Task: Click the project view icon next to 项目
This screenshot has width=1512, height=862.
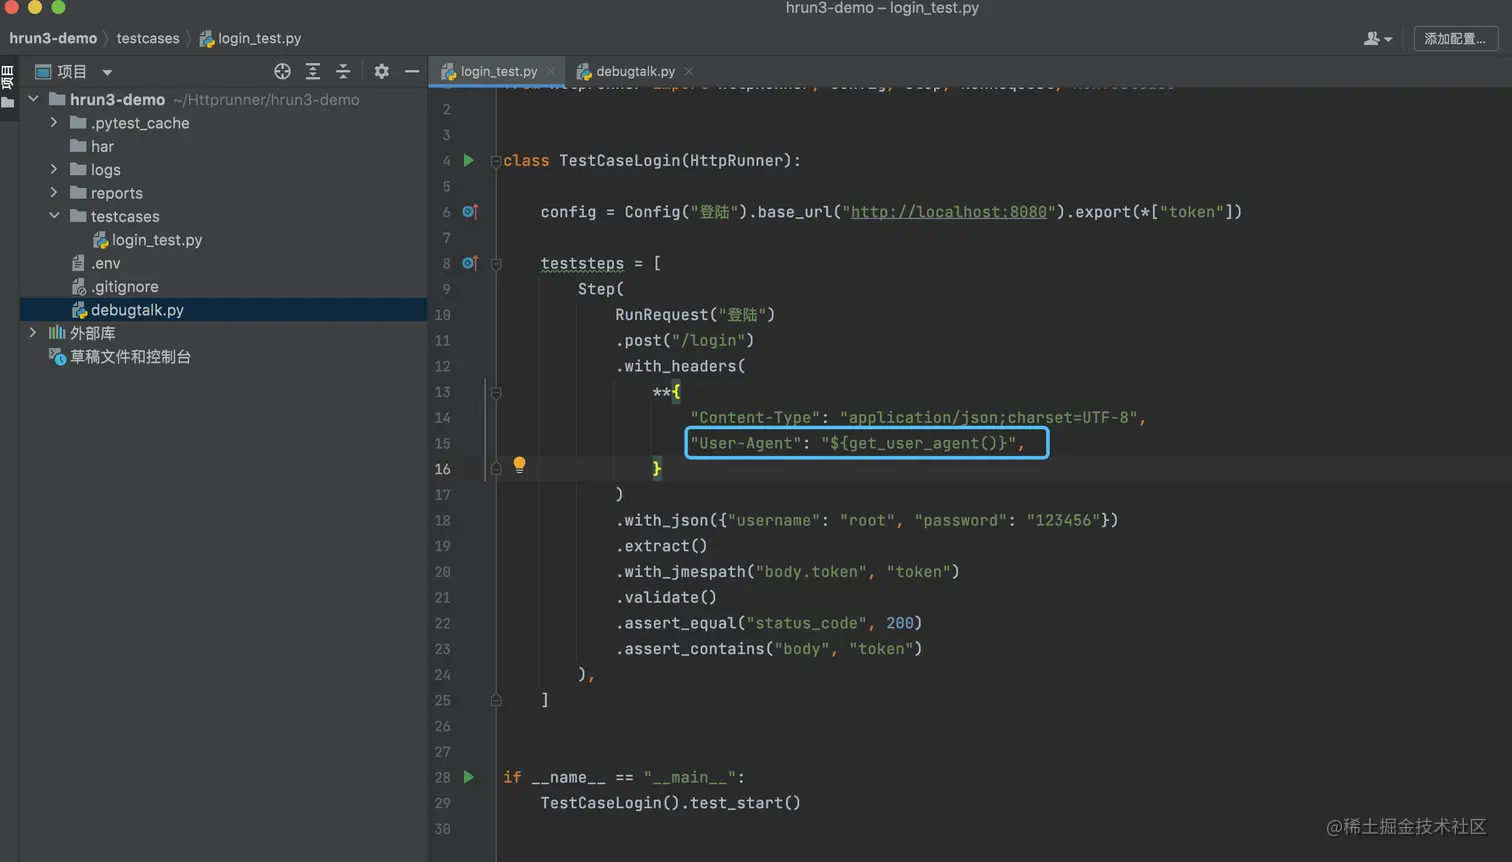Action: pos(43,71)
